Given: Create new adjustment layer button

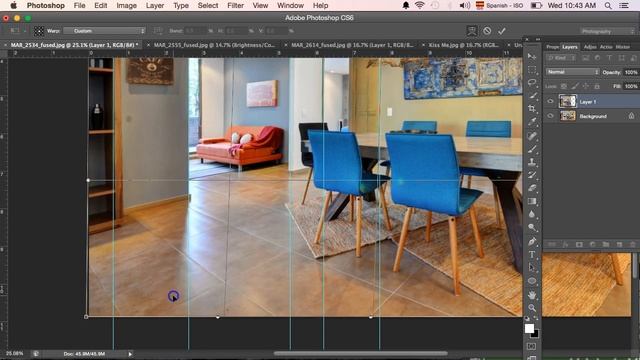Looking at the screenshot, I should click(592, 244).
